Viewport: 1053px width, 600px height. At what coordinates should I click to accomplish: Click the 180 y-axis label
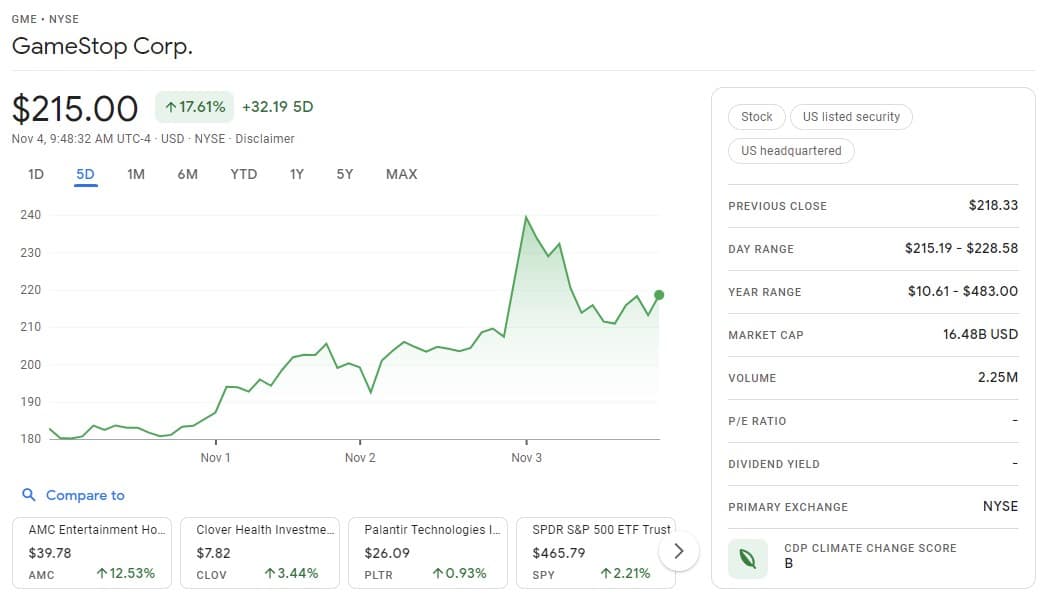pos(30,439)
